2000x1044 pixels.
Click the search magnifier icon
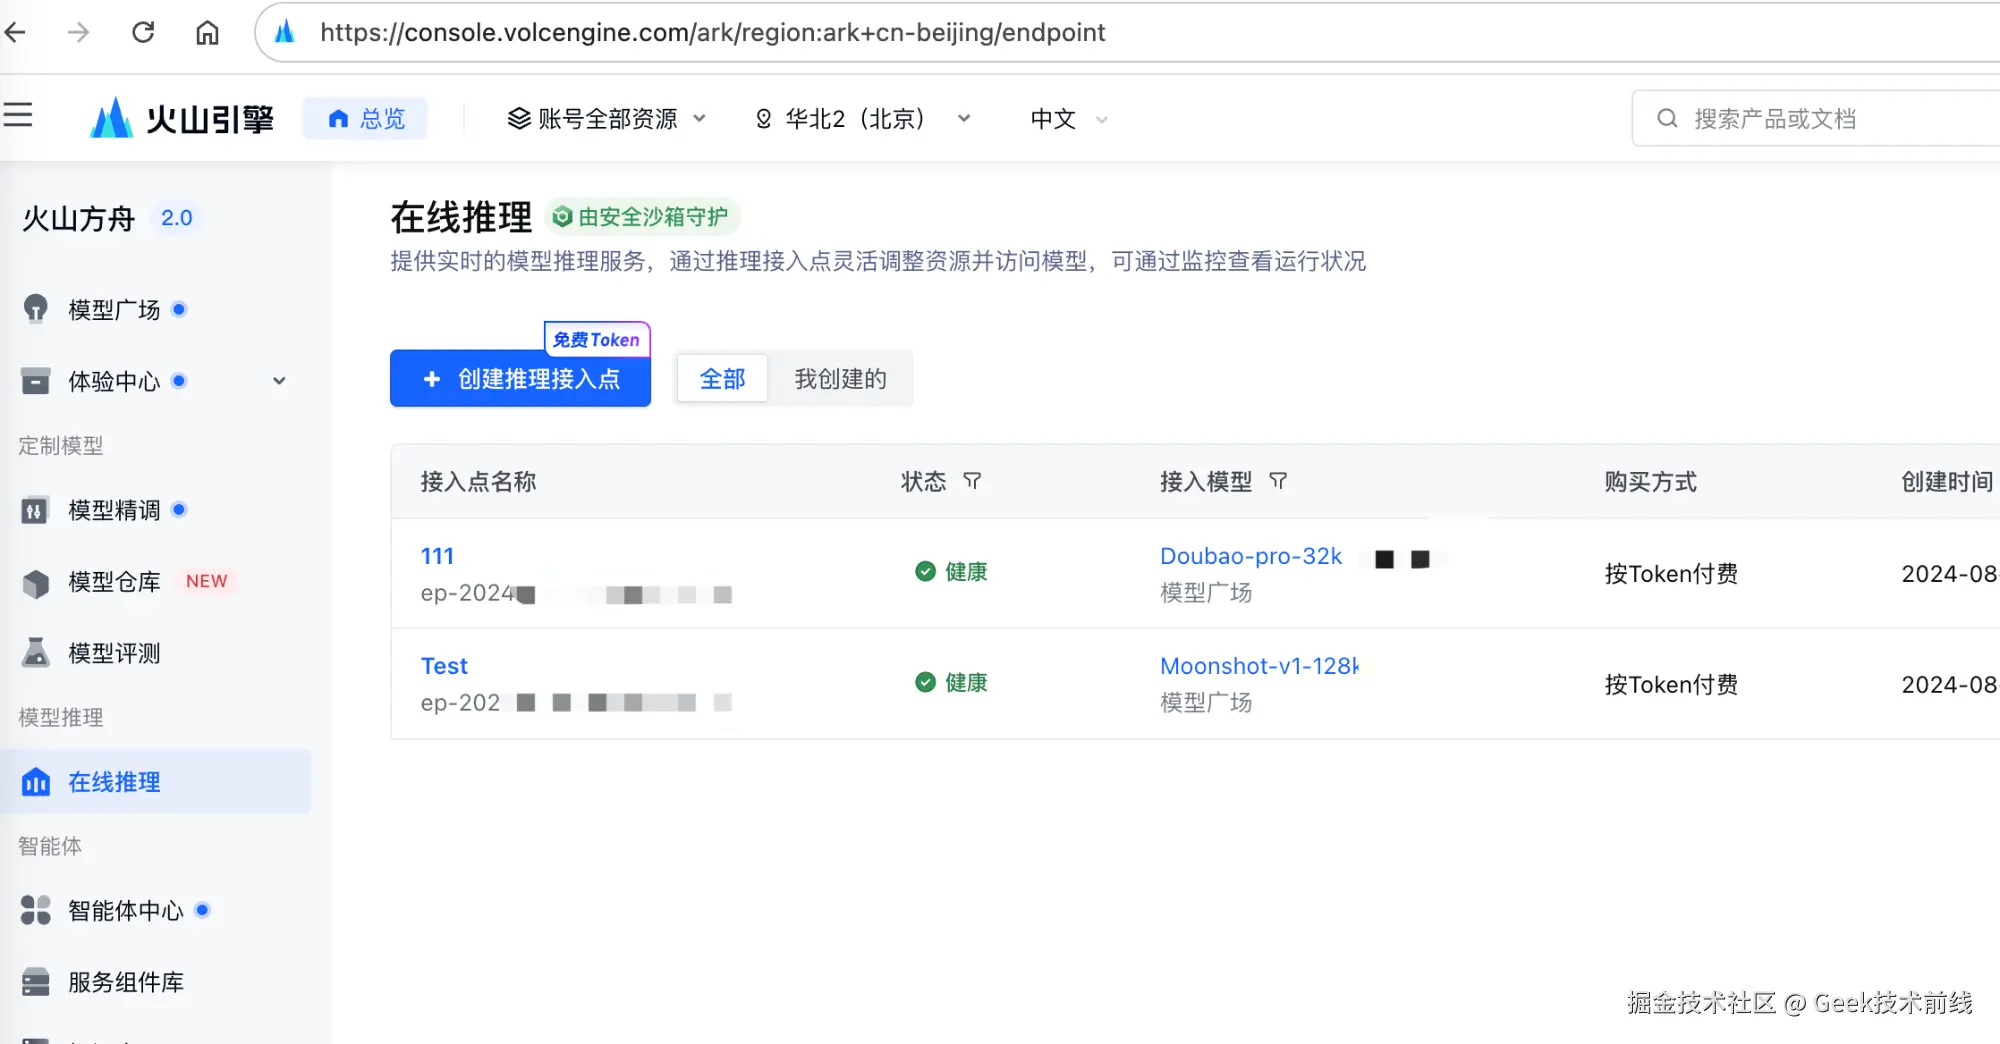(x=1667, y=118)
